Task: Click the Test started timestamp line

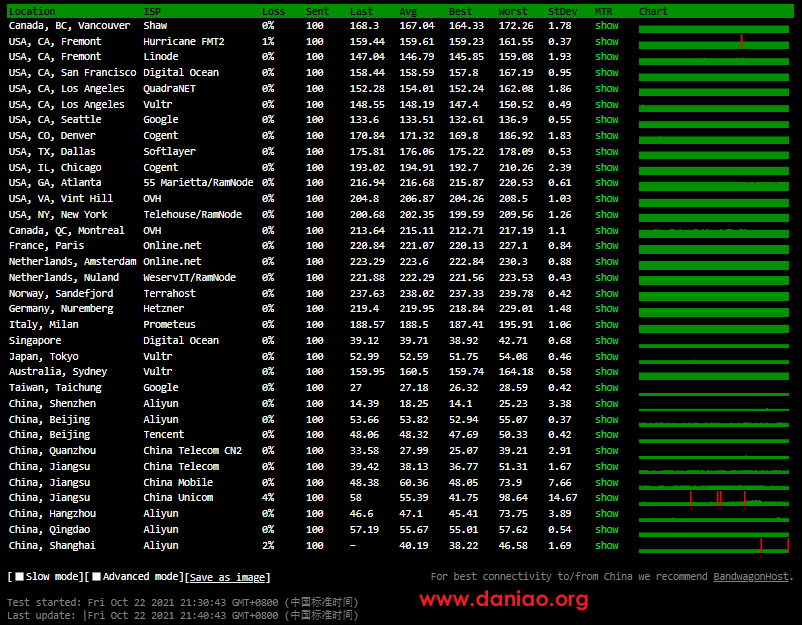Action: (x=183, y=602)
